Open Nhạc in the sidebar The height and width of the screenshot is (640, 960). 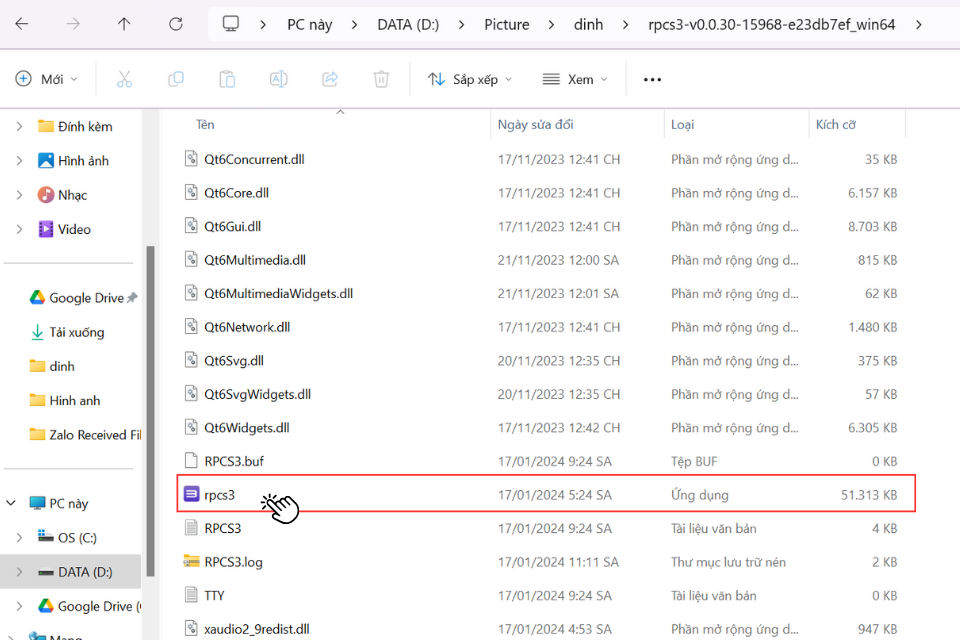pos(62,195)
